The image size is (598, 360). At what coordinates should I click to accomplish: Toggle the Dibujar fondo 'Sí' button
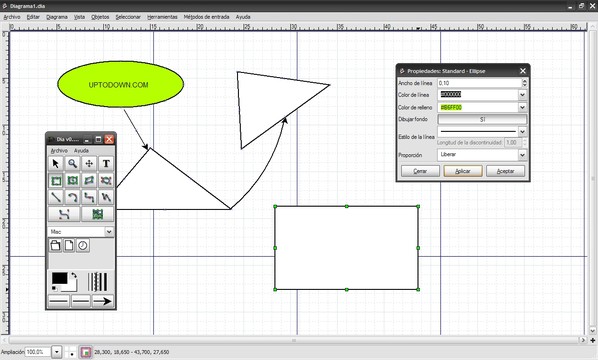482,119
